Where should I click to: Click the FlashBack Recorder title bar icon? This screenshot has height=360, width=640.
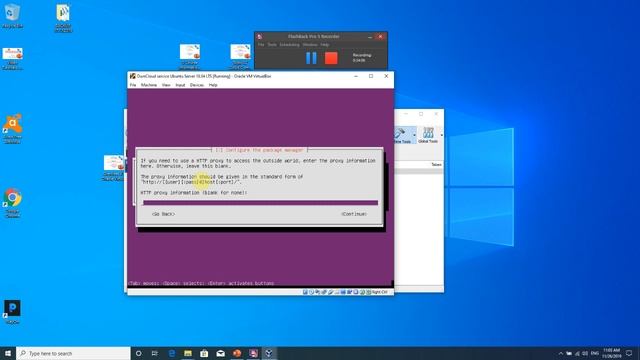(260, 37)
